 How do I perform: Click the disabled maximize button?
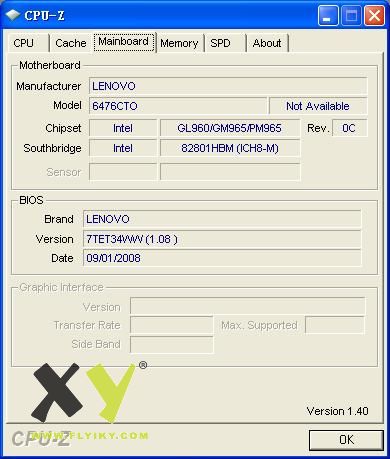pos(351,16)
